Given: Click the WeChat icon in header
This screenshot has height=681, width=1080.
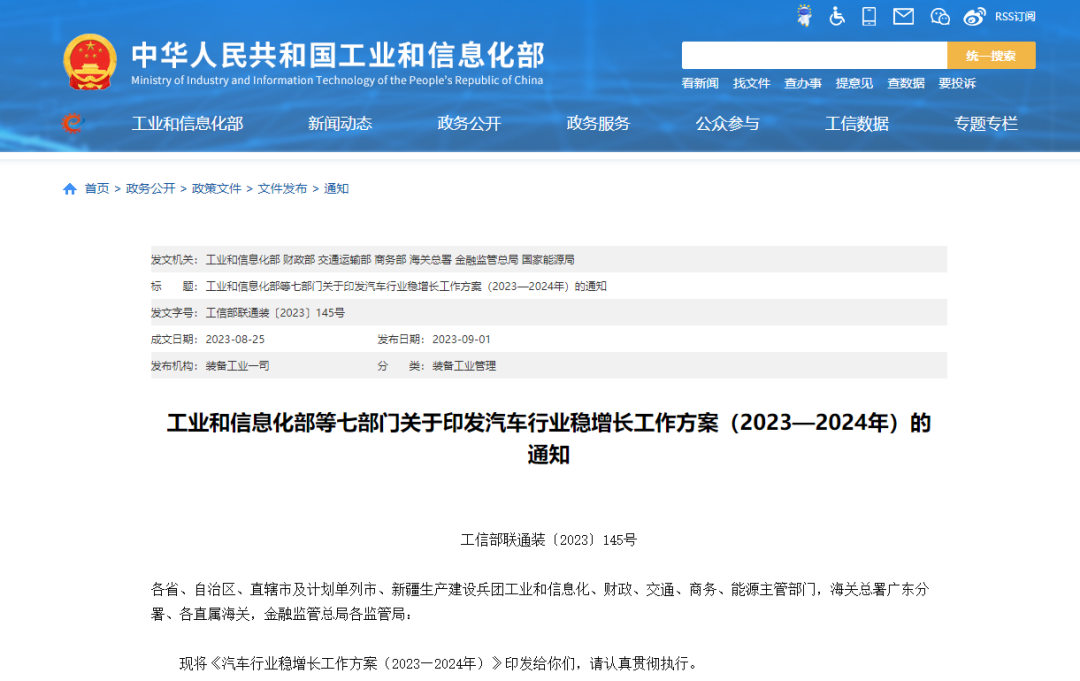Looking at the screenshot, I should coord(939,16).
